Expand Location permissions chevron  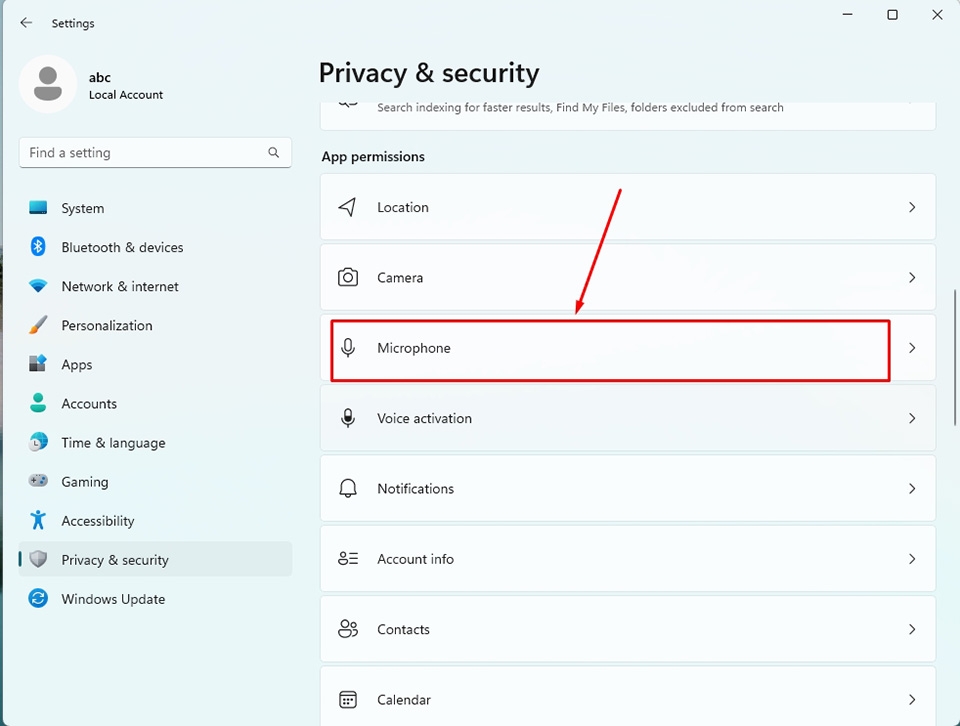pos(912,207)
